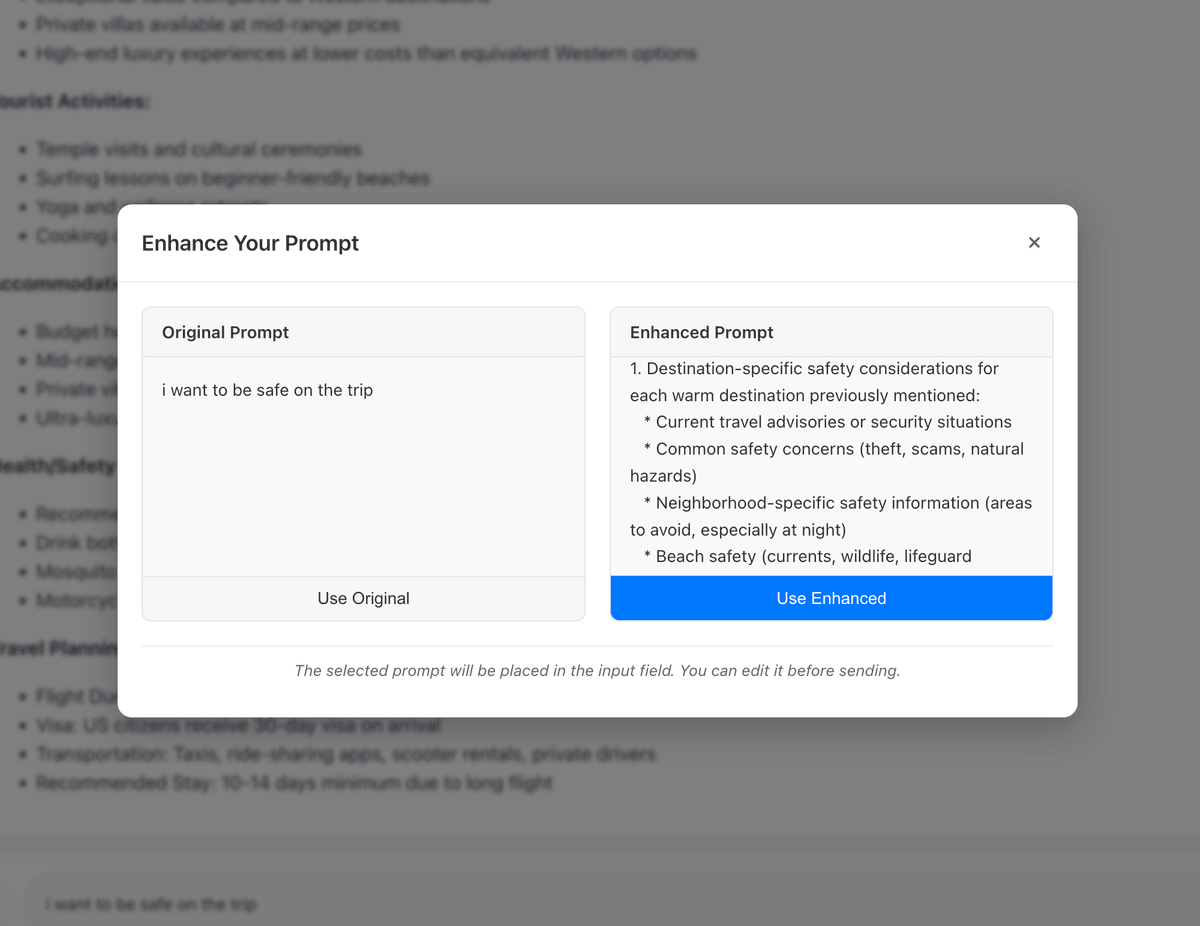
Task: Click the Temple visits and cultural ceremonies bullet
Action: point(199,149)
